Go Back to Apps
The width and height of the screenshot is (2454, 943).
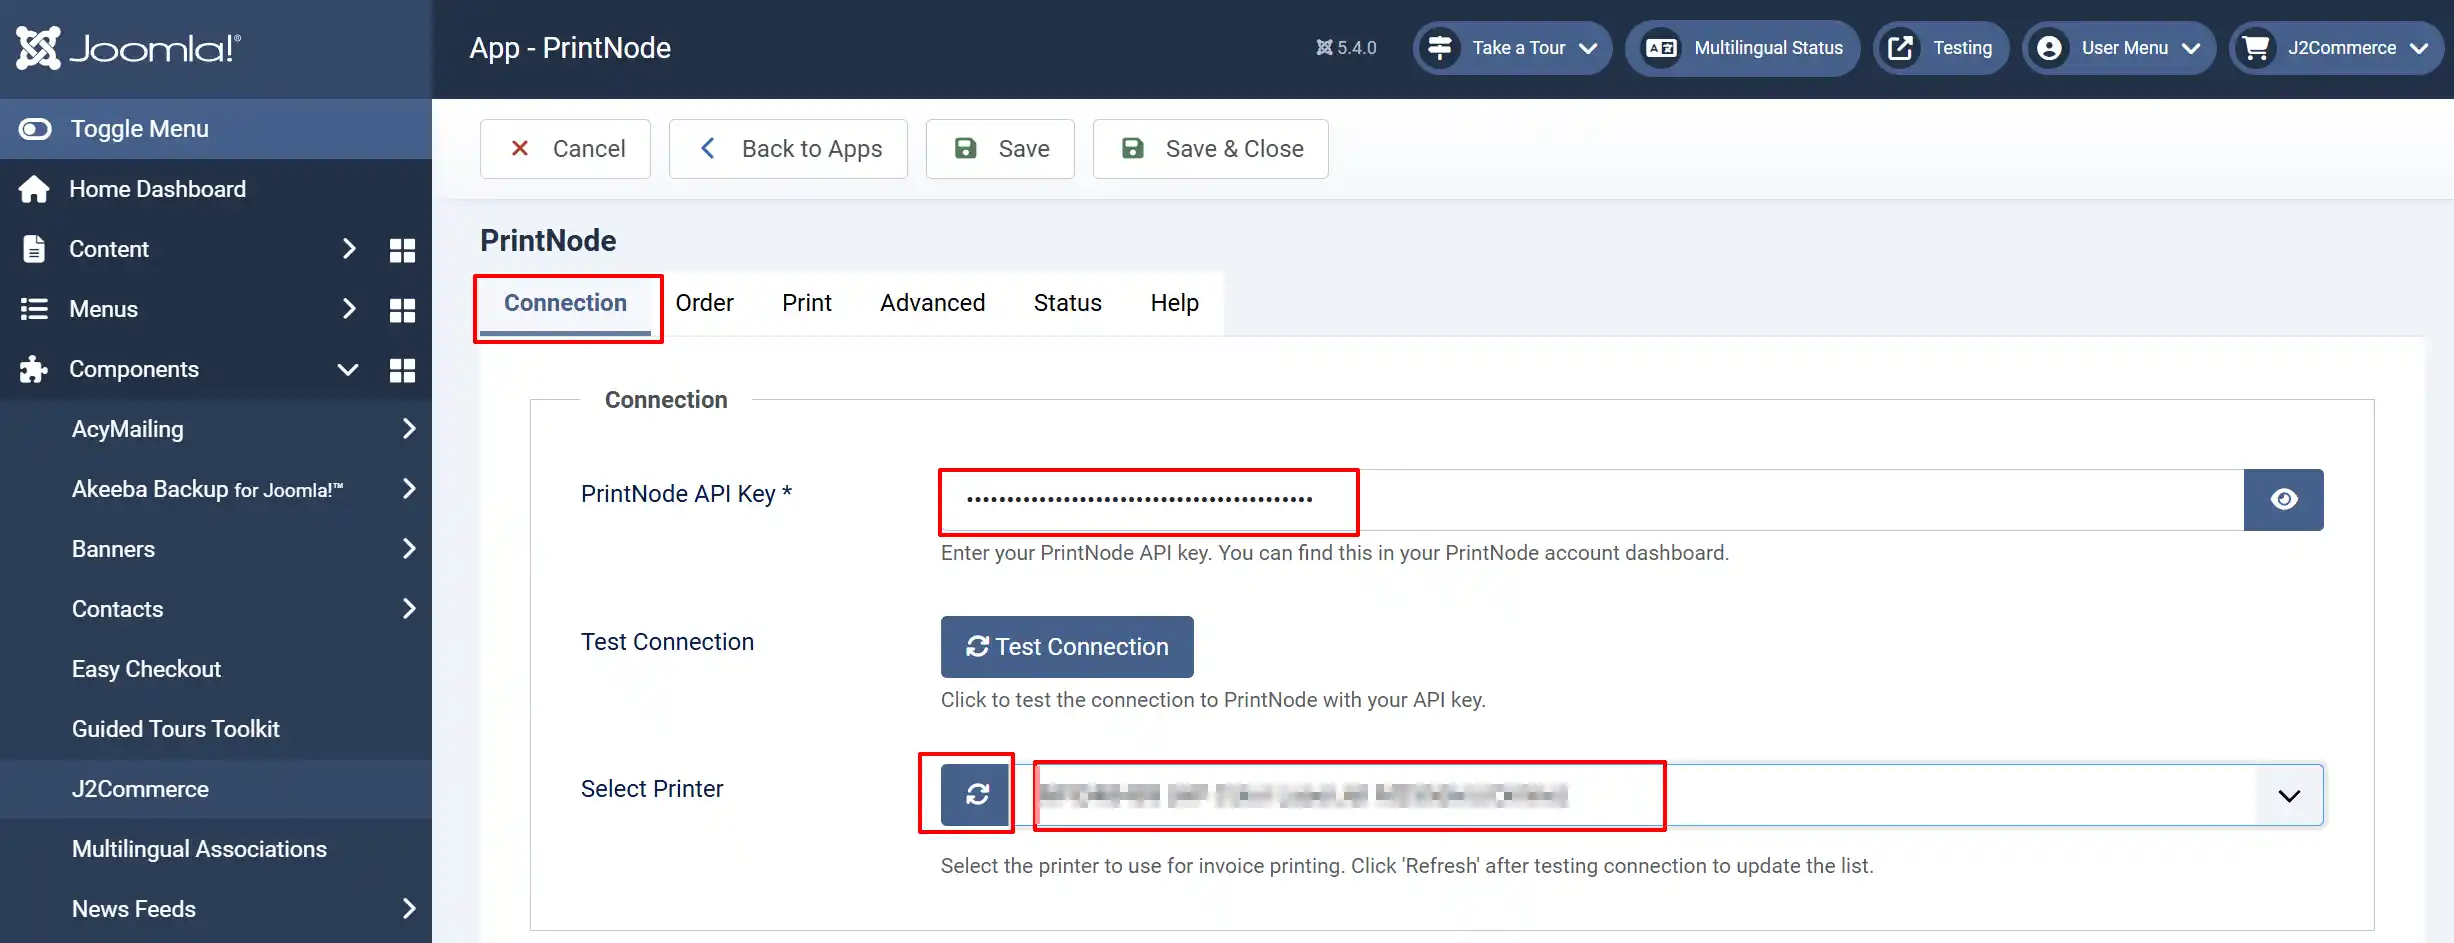(x=788, y=149)
